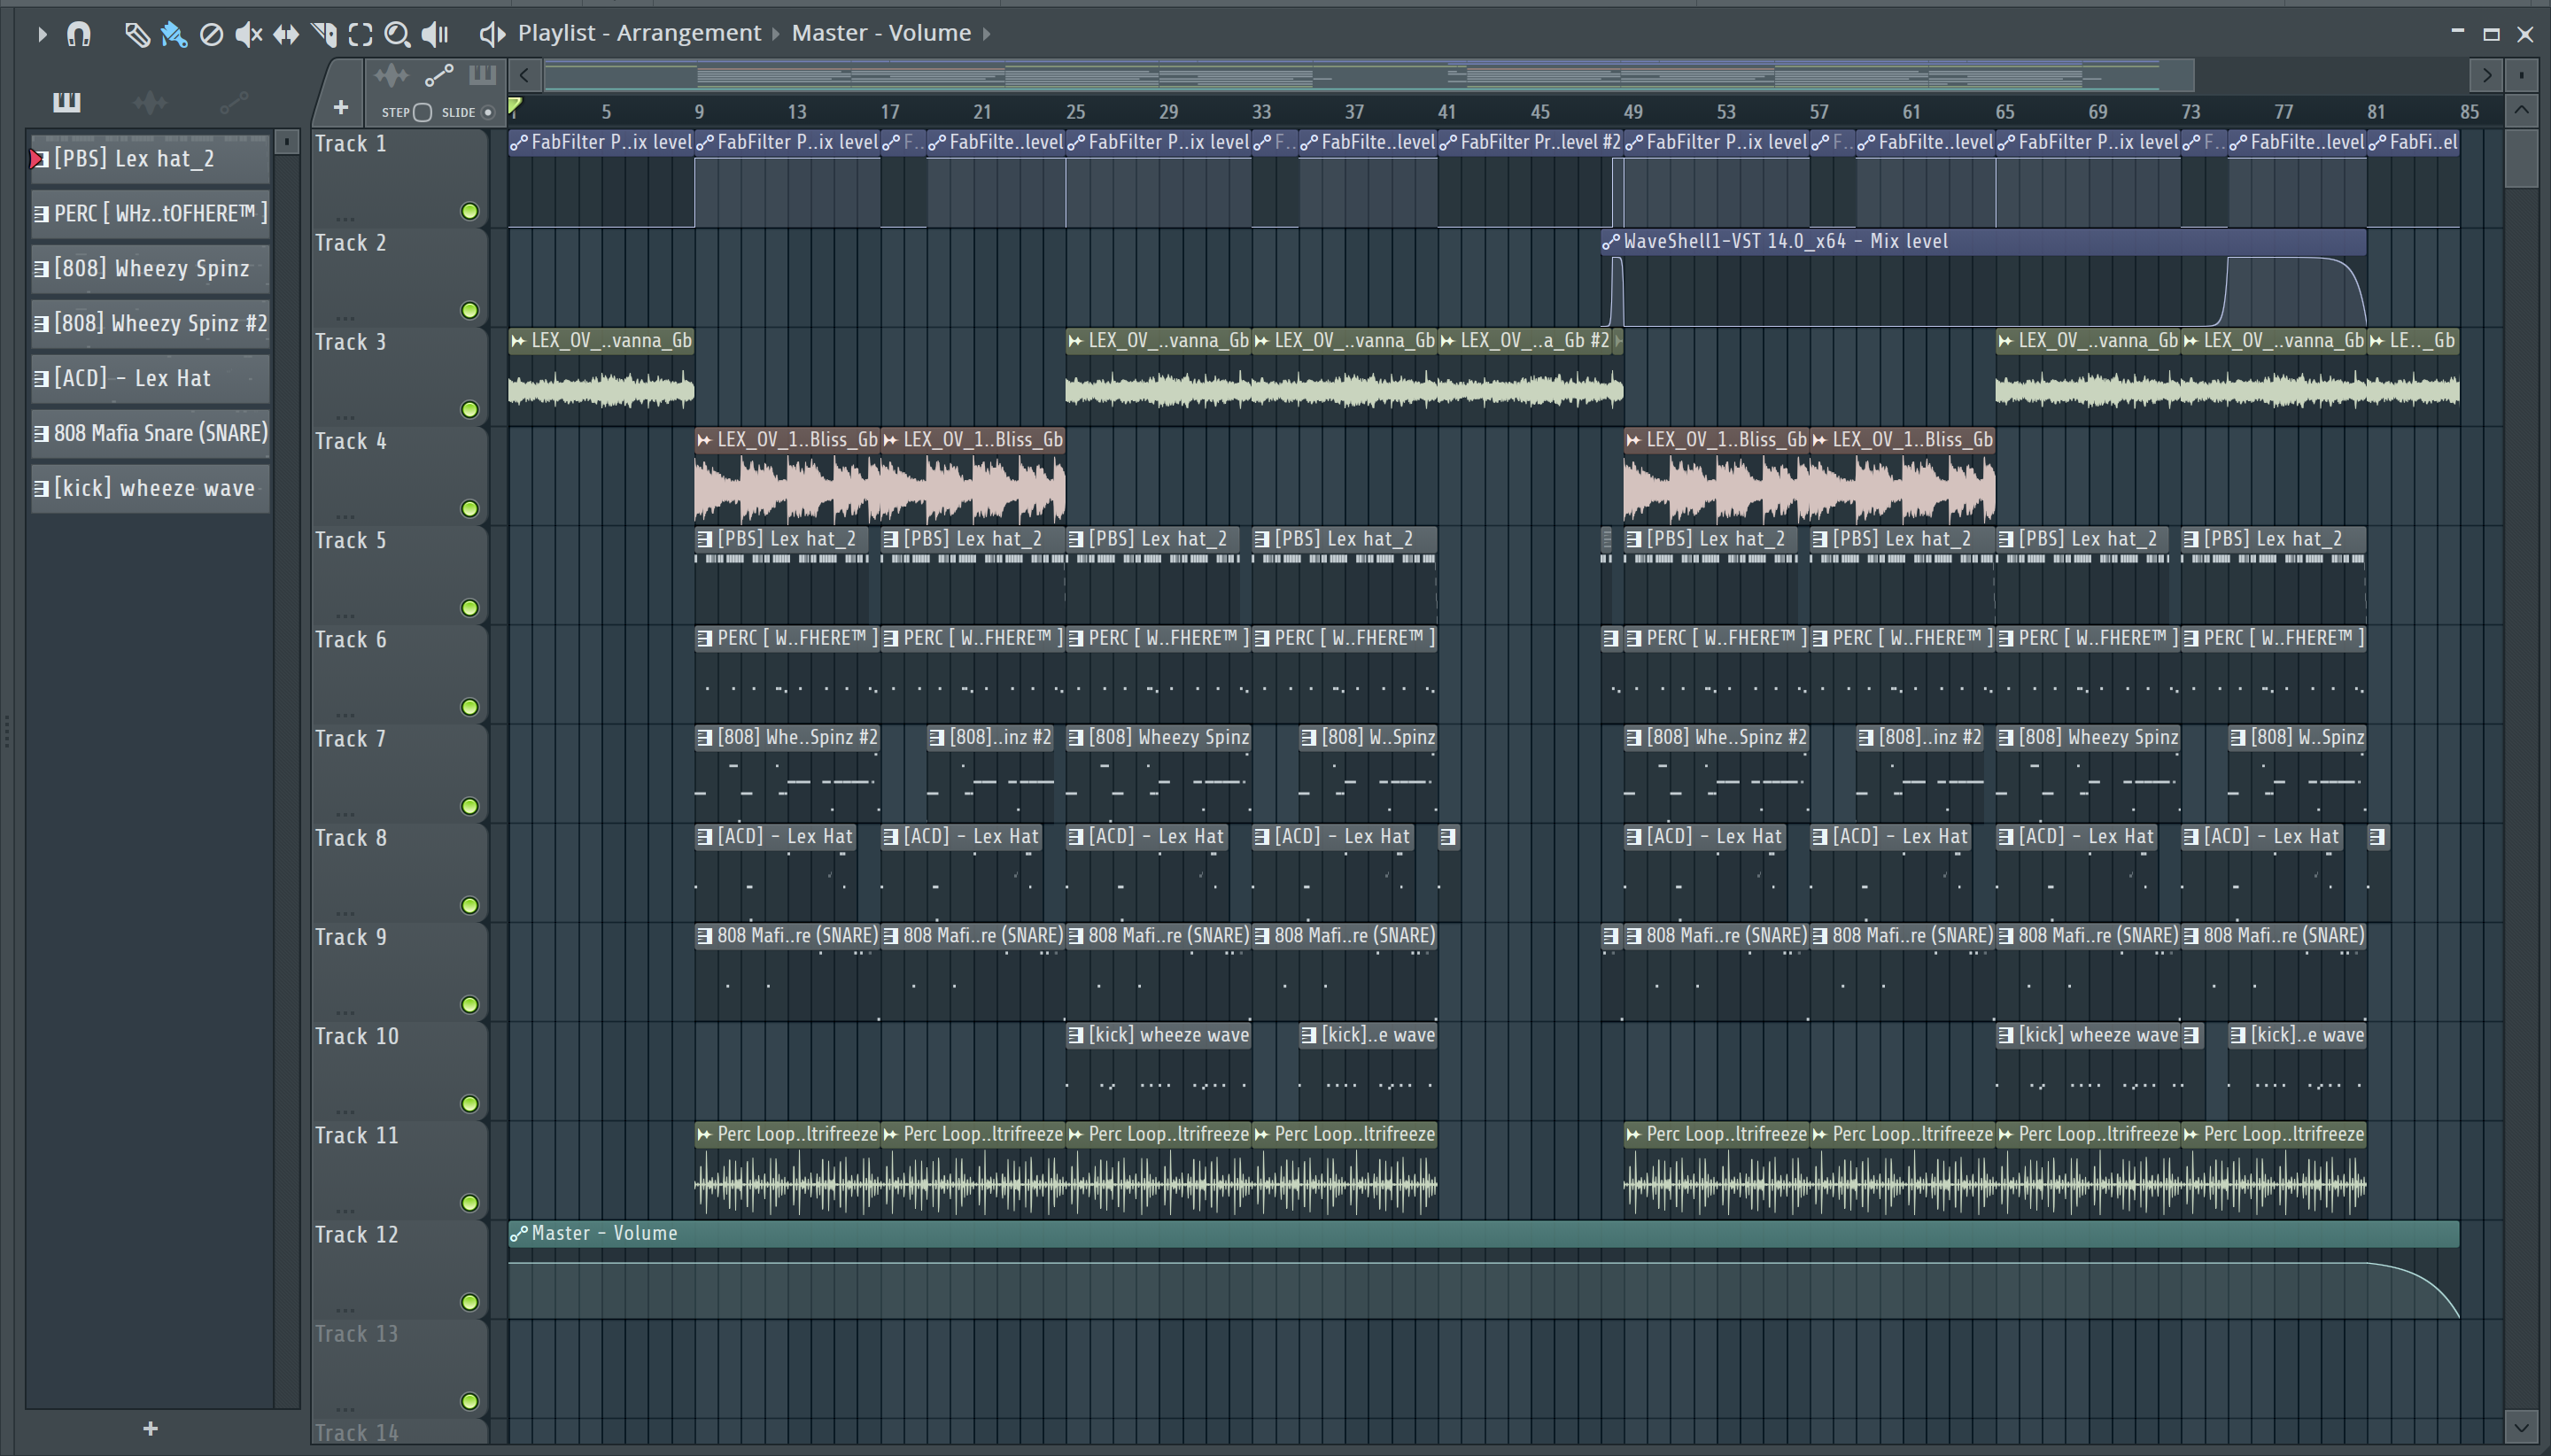Show automation clips in the picker
The width and height of the screenshot is (2551, 1456).
(233, 102)
